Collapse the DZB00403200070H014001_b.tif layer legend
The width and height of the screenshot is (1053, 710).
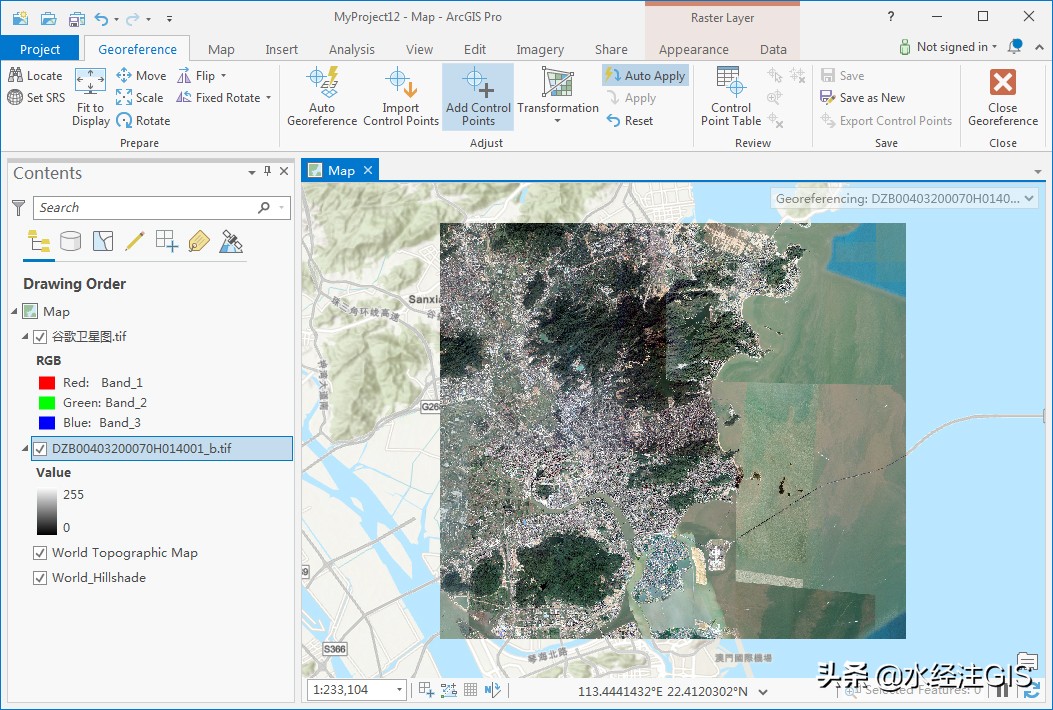coord(26,449)
